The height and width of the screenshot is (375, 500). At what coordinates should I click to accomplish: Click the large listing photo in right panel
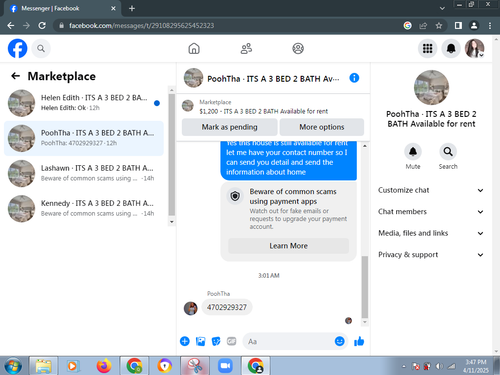click(431, 87)
